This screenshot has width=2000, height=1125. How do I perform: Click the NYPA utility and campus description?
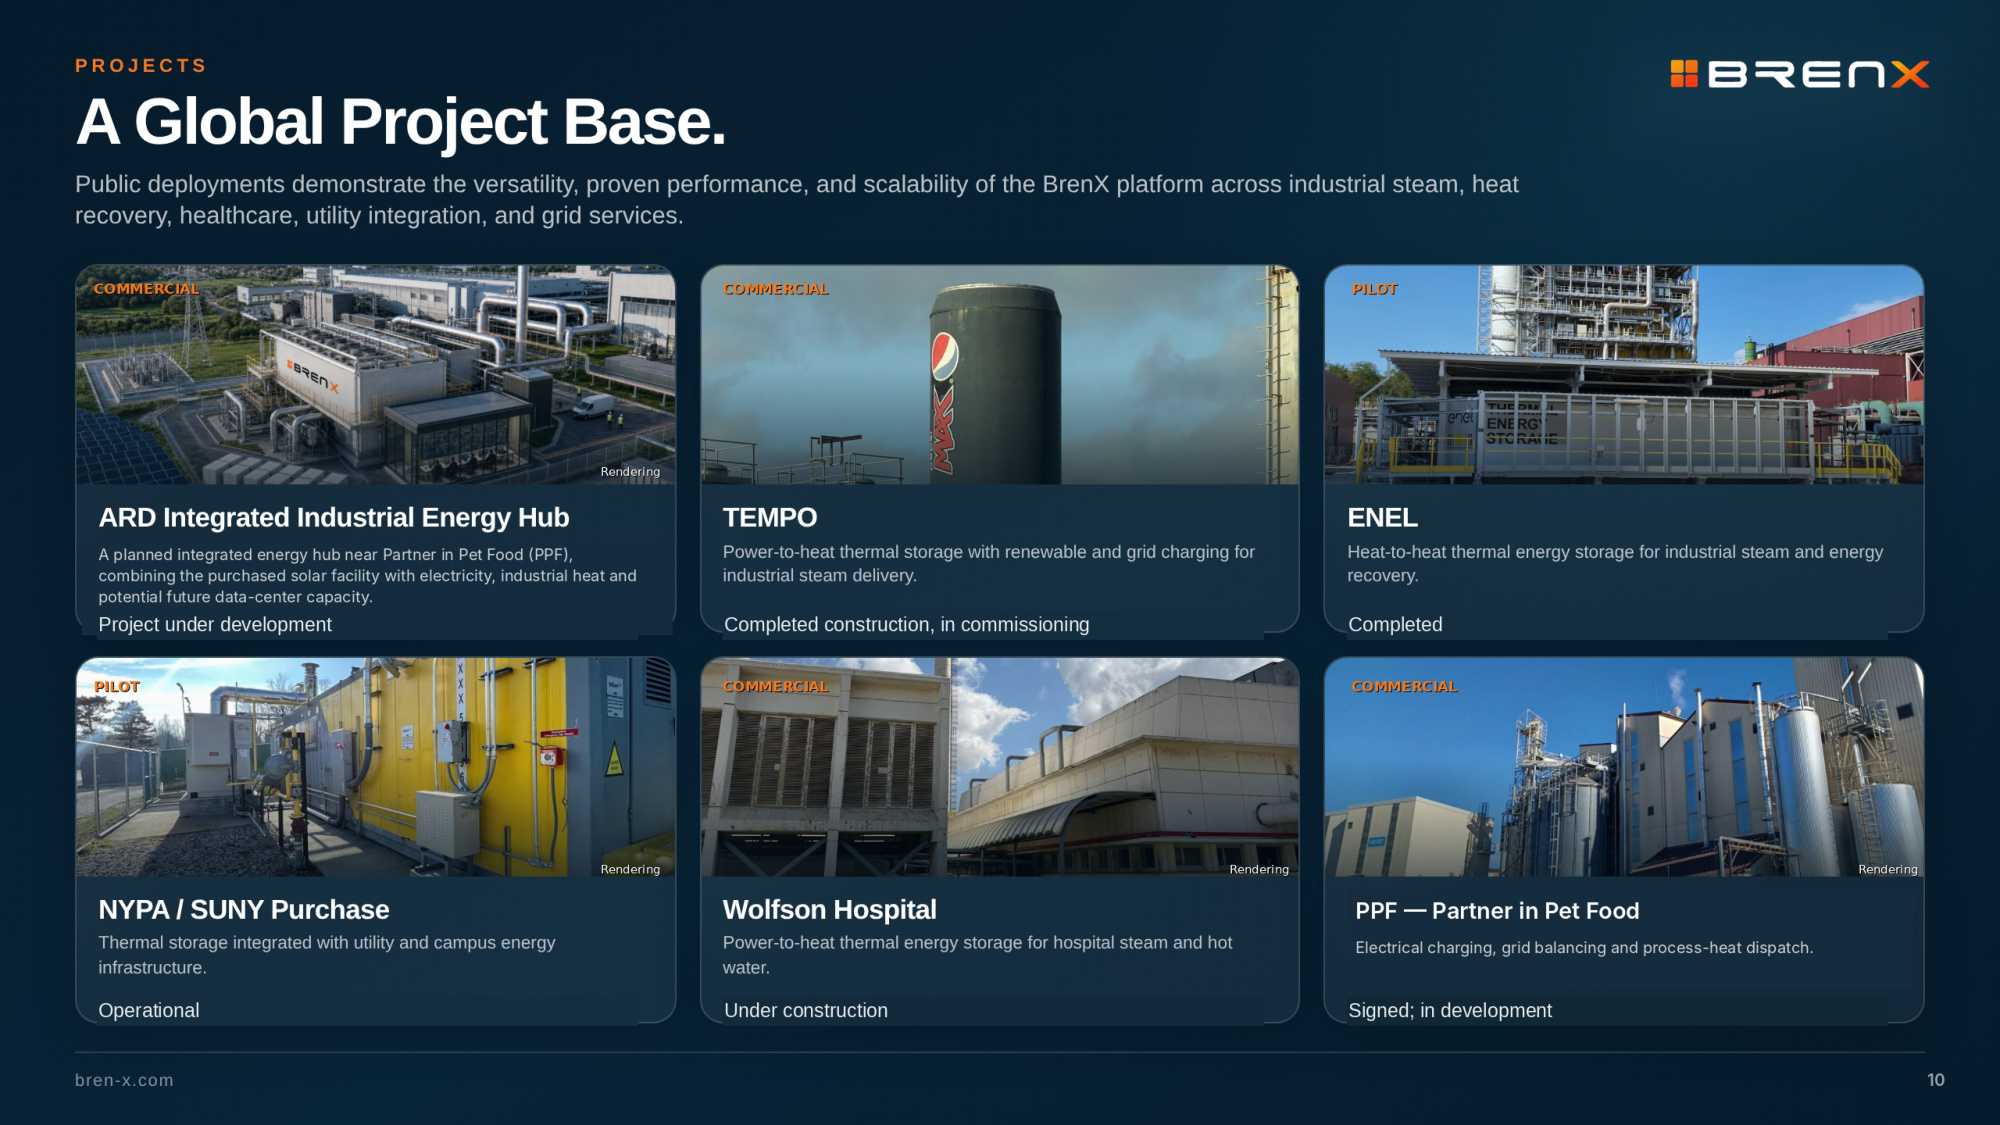click(x=326, y=955)
